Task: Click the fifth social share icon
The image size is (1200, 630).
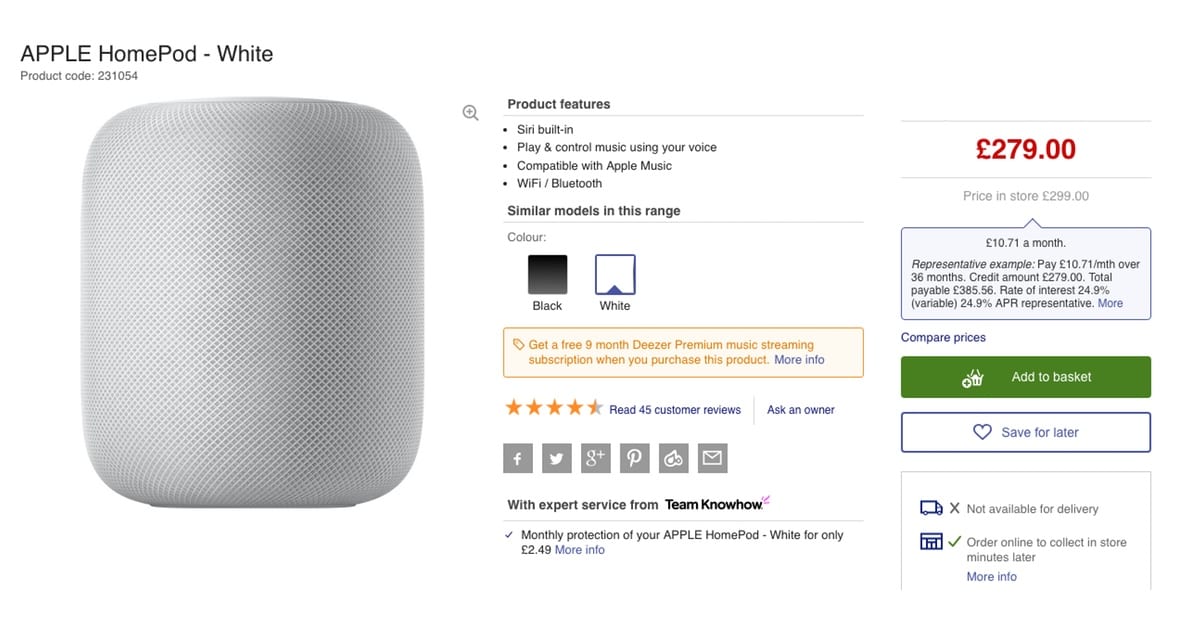Action: [673, 459]
